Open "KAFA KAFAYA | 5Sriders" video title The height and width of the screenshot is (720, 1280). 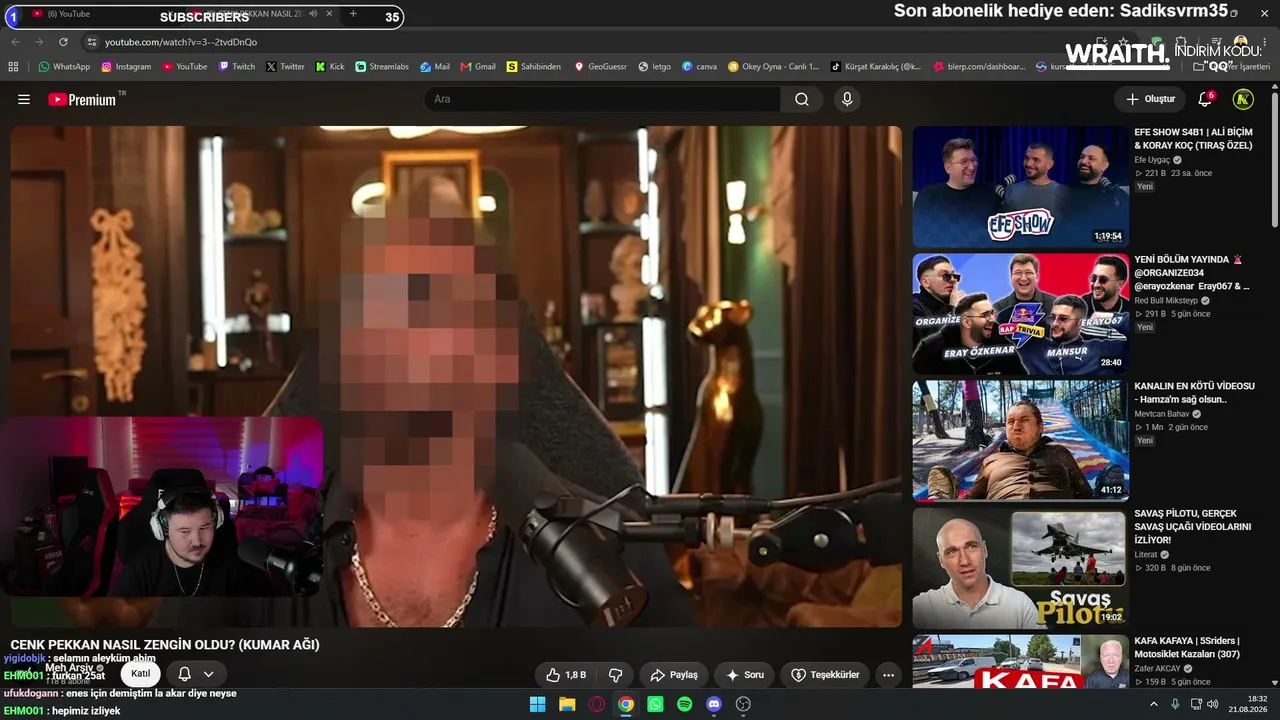coord(1187,648)
